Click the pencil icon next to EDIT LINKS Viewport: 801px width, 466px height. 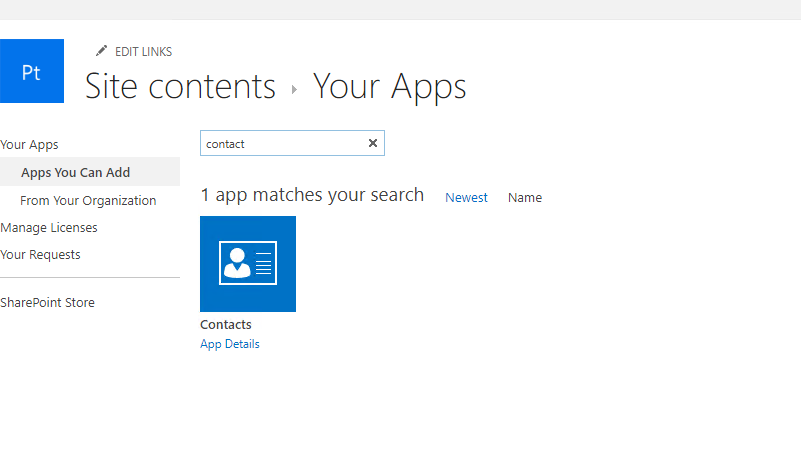pos(101,51)
